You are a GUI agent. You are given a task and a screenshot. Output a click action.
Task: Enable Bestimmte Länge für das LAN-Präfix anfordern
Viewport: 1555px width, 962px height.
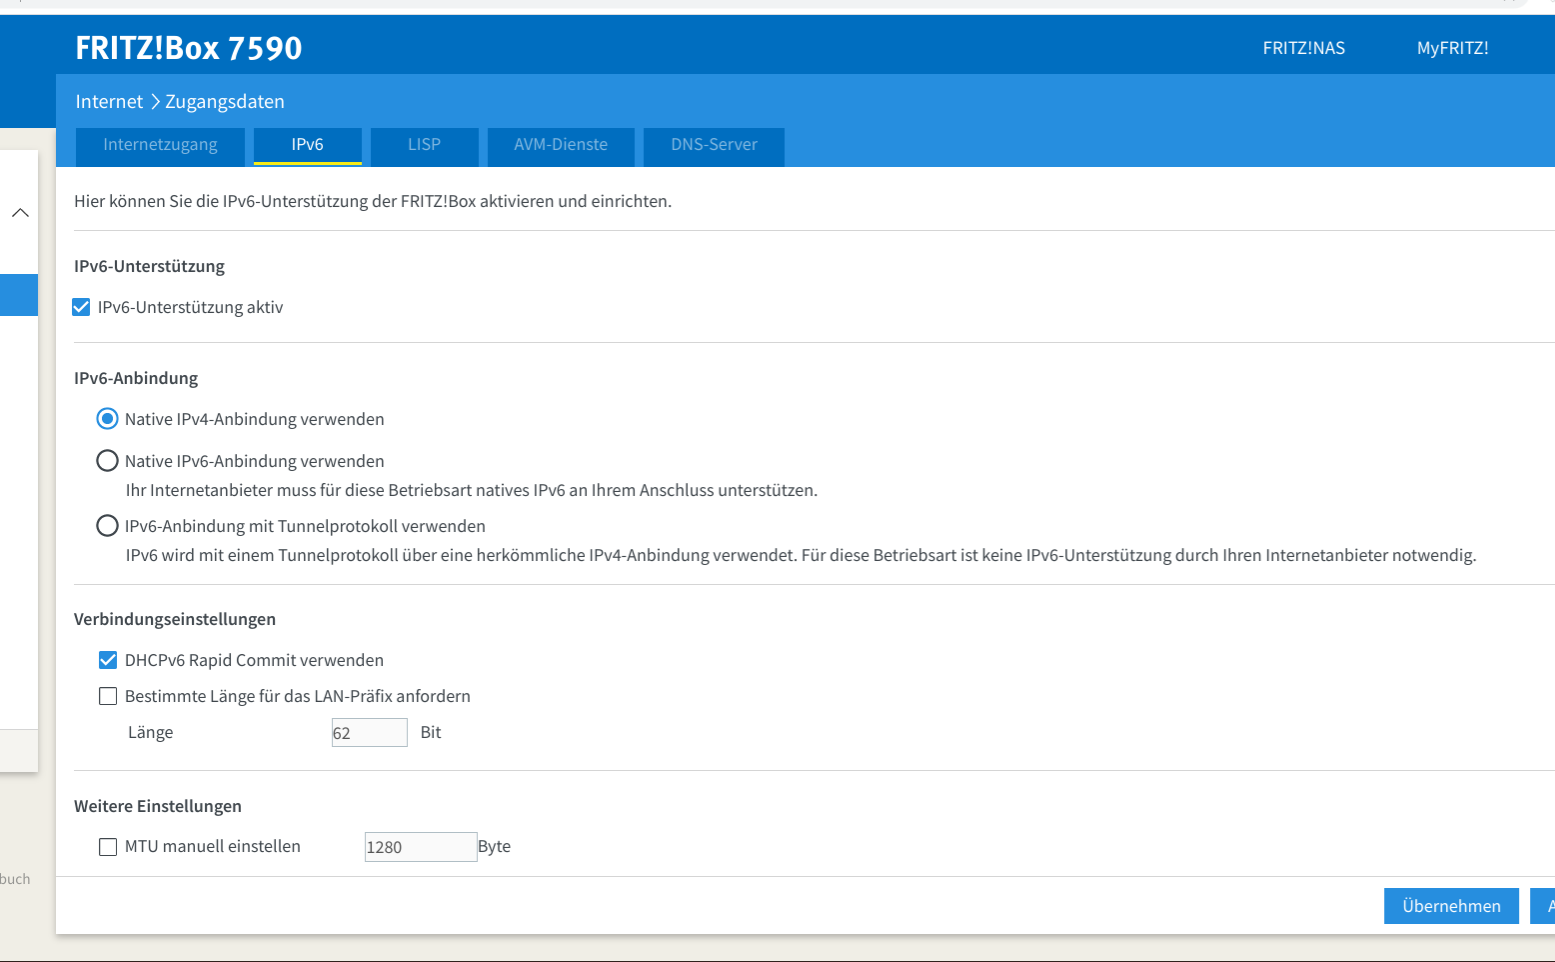(x=108, y=696)
